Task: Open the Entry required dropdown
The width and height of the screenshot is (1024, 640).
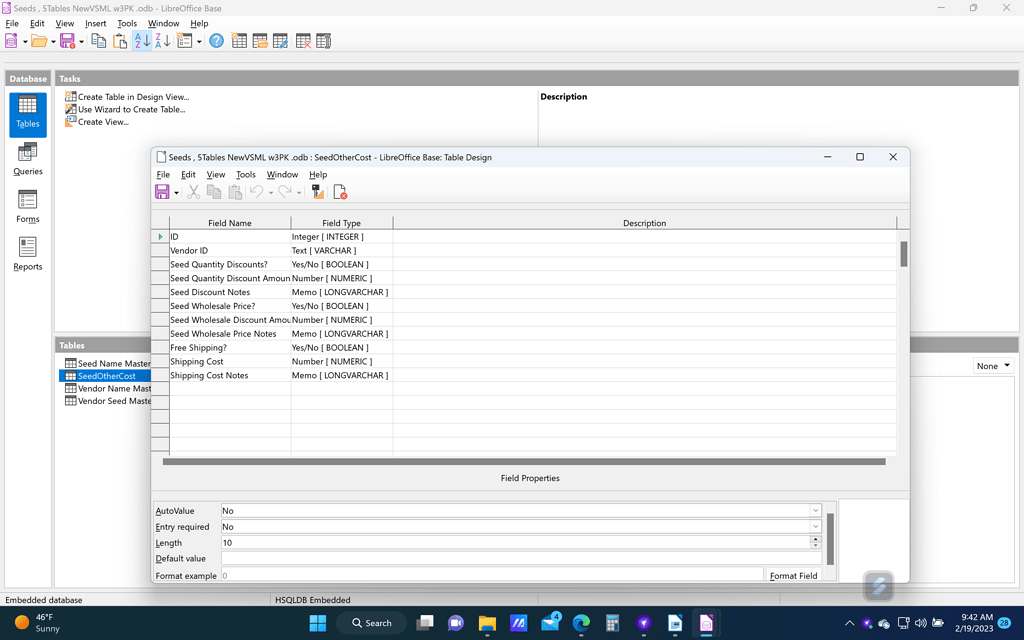Action: coord(815,526)
